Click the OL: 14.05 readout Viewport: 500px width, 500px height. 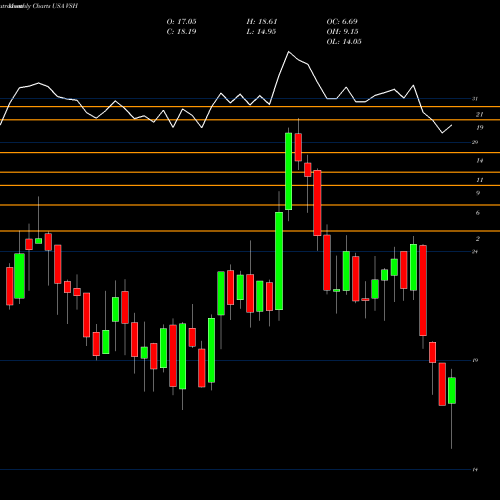344,42
